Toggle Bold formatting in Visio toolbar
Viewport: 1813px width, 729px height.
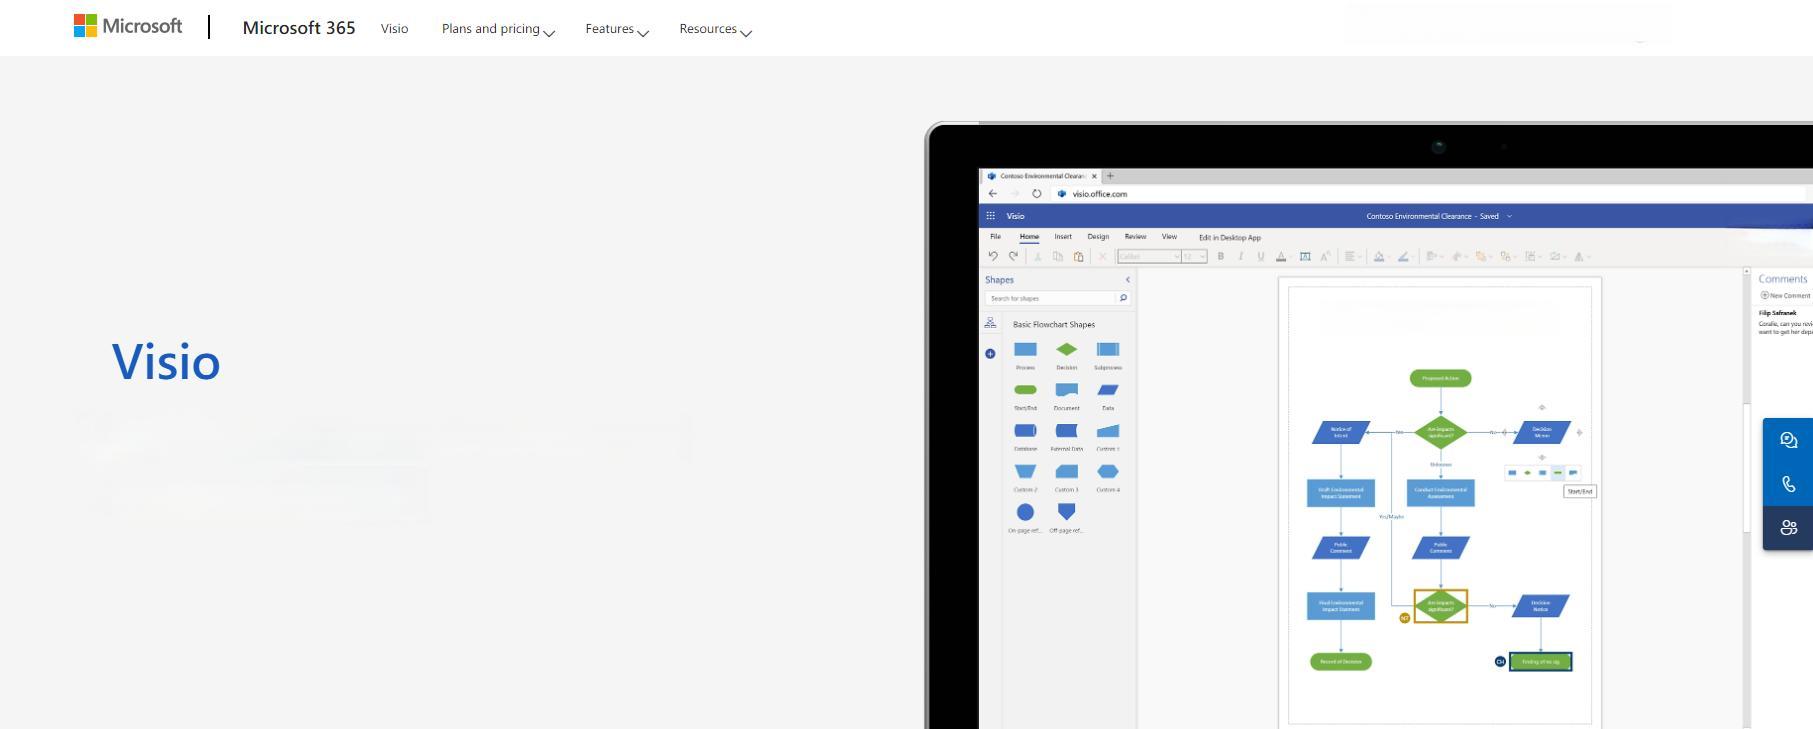click(1220, 257)
